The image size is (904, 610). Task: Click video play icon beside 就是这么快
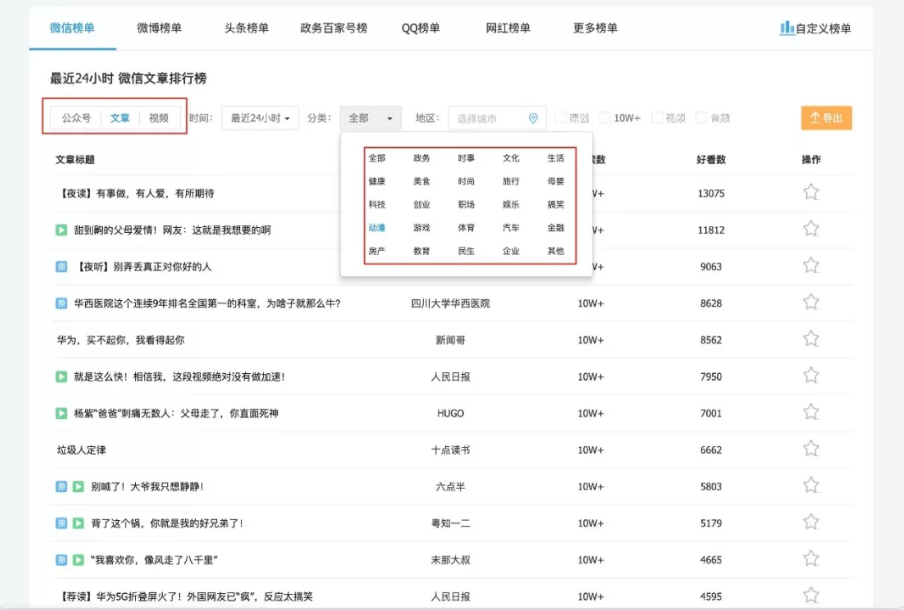pos(61,376)
